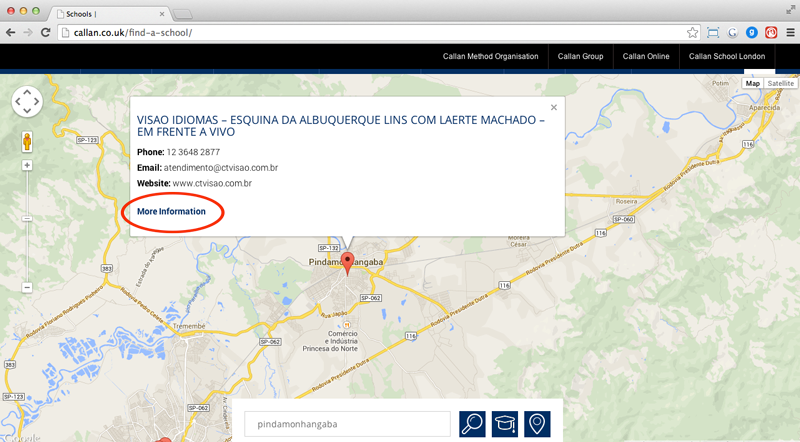Click the screen capture extension icon
This screenshot has height=442, width=800.
coord(713,33)
